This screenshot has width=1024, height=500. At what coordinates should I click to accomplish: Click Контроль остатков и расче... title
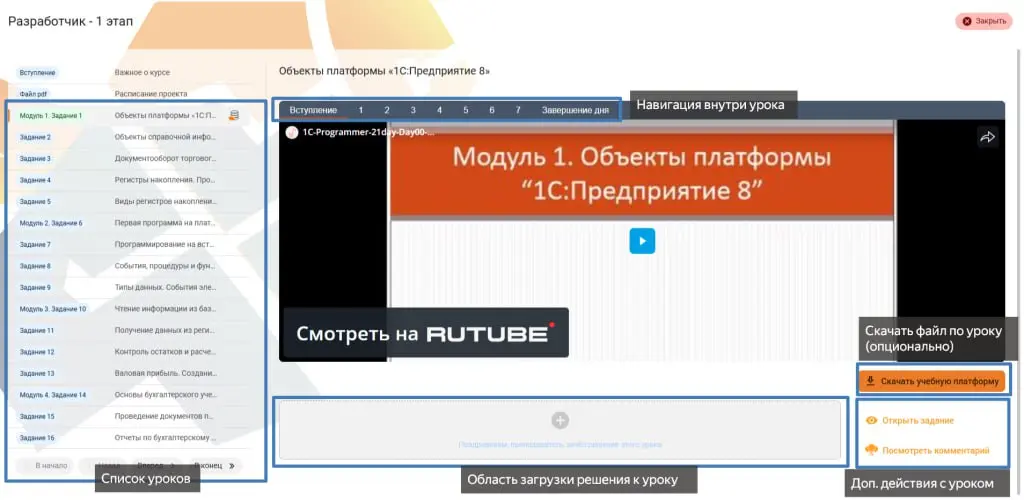(165, 352)
